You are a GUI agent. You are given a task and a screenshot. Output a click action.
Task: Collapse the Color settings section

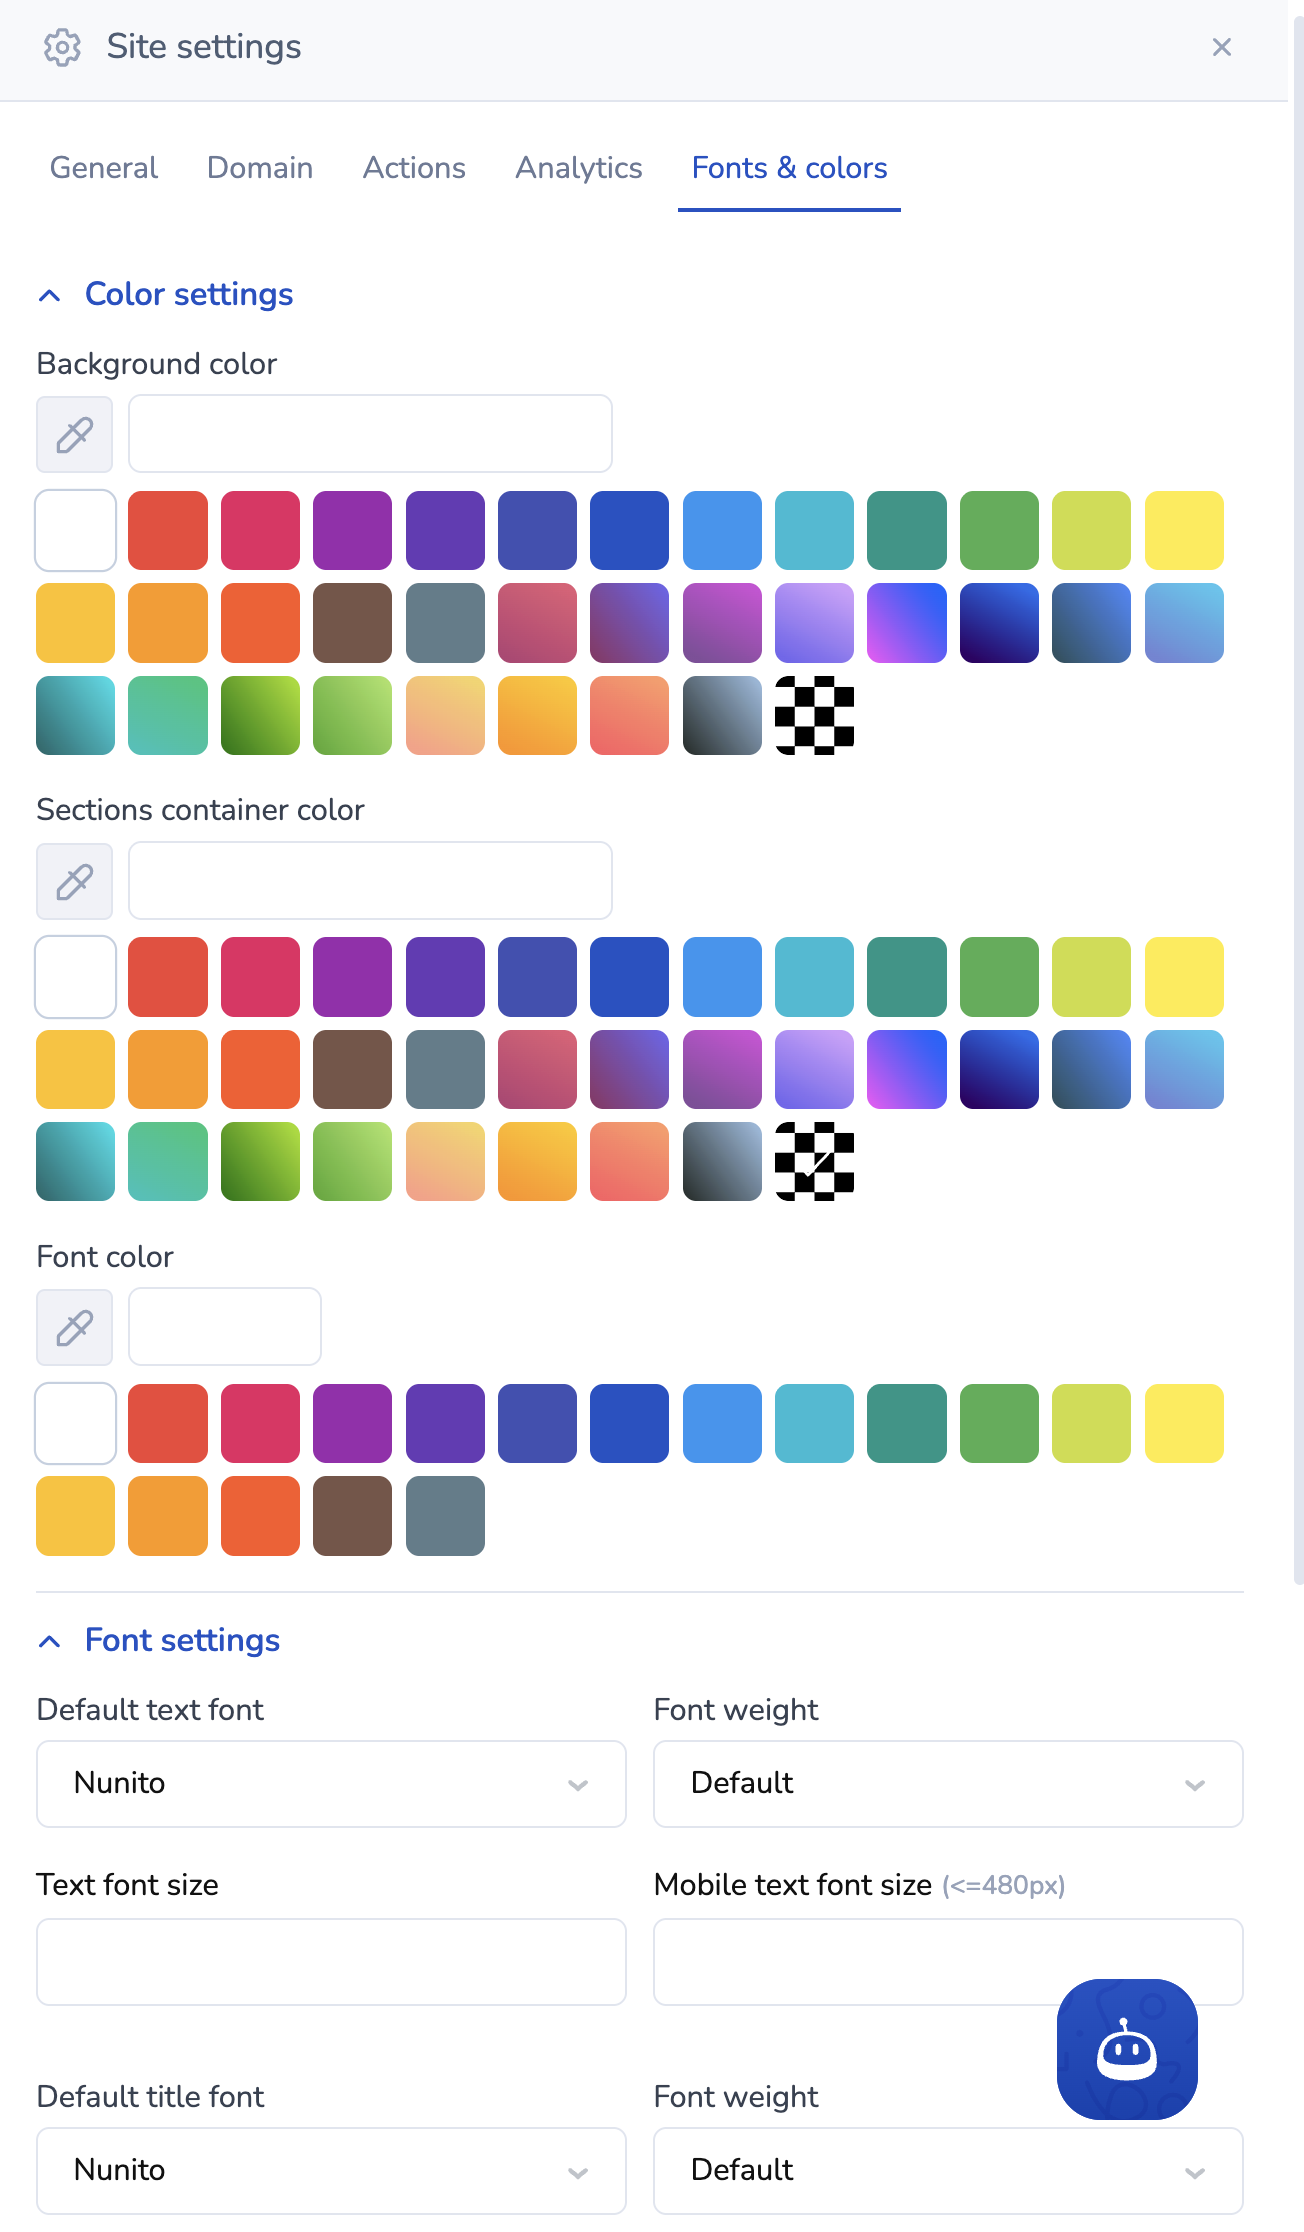coord(49,295)
